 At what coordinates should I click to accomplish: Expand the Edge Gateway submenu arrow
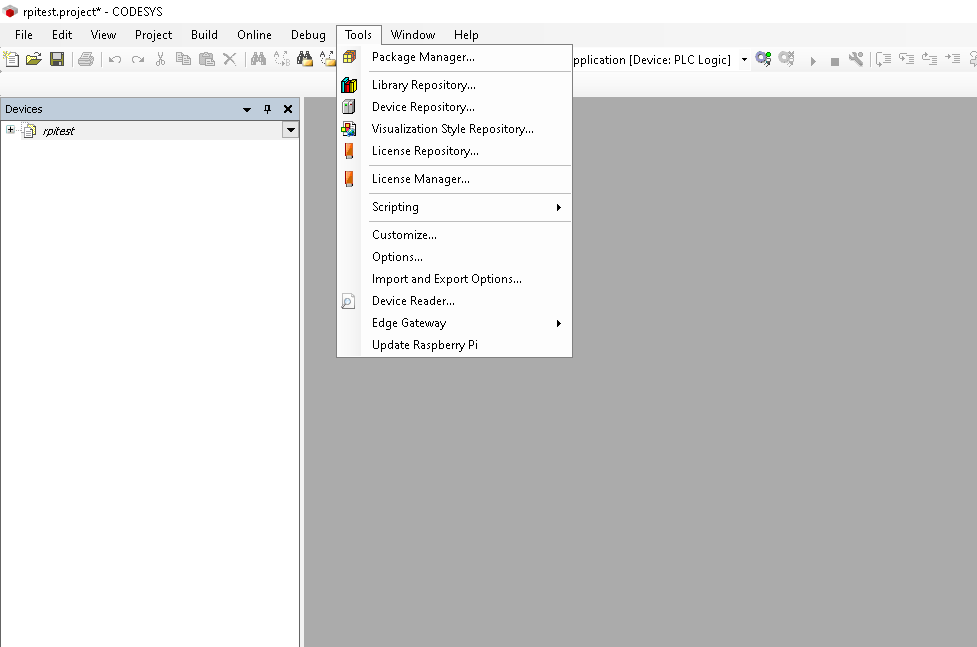pyautogui.click(x=559, y=324)
